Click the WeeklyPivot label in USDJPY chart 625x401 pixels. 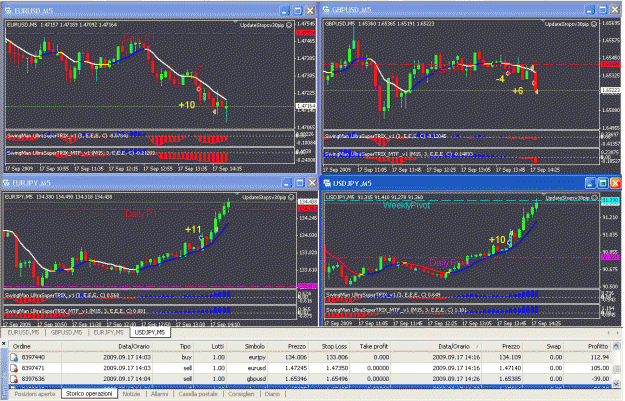point(406,206)
